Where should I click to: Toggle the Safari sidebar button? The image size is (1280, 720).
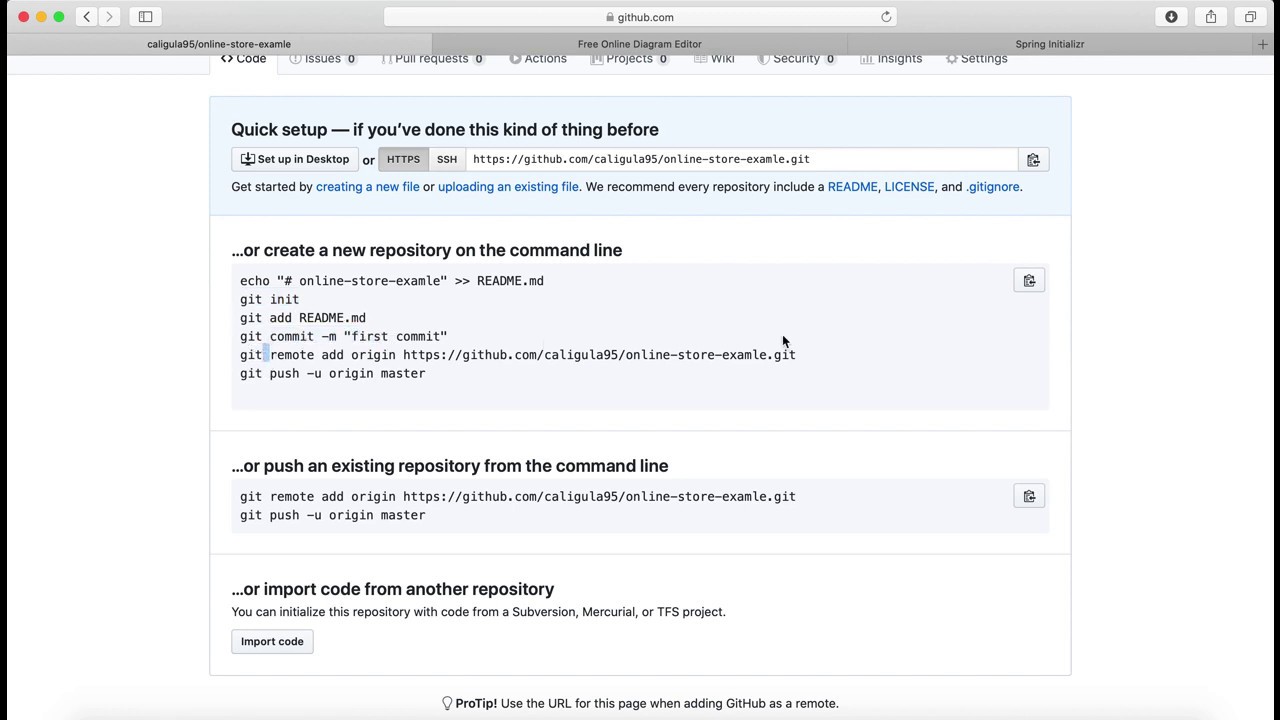tap(145, 16)
